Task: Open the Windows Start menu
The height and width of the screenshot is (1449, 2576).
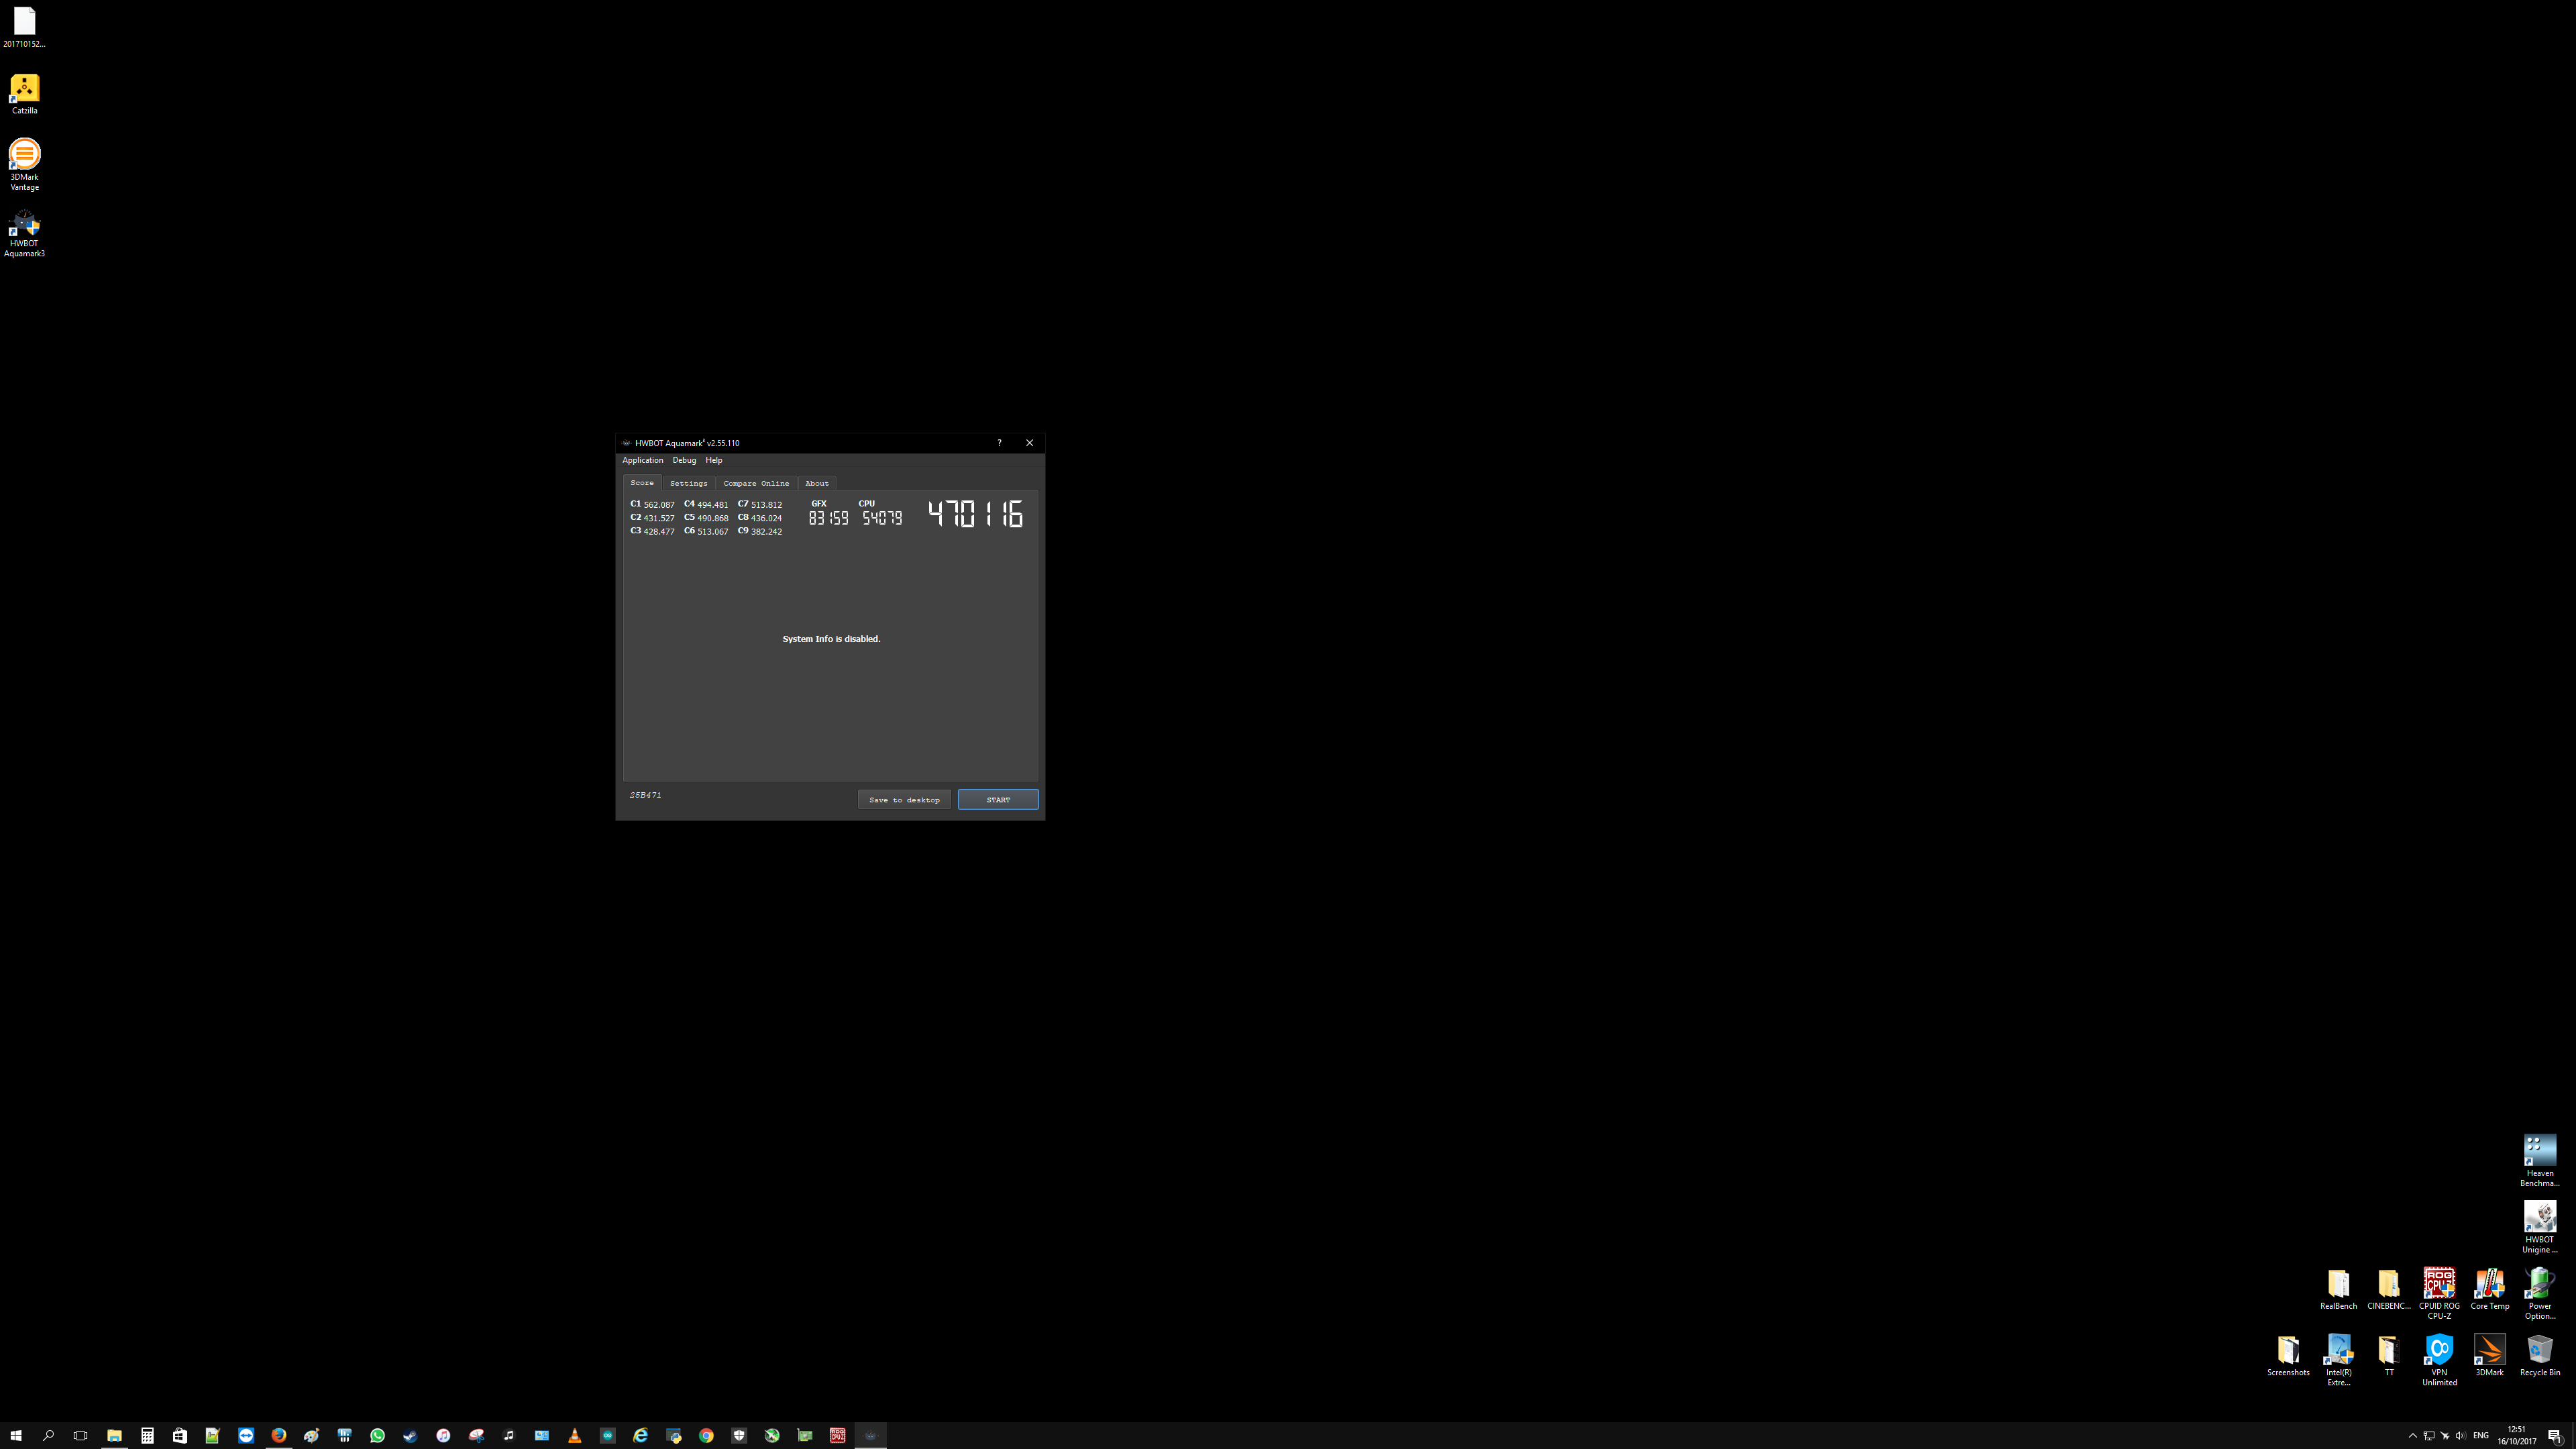Action: click(16, 1435)
